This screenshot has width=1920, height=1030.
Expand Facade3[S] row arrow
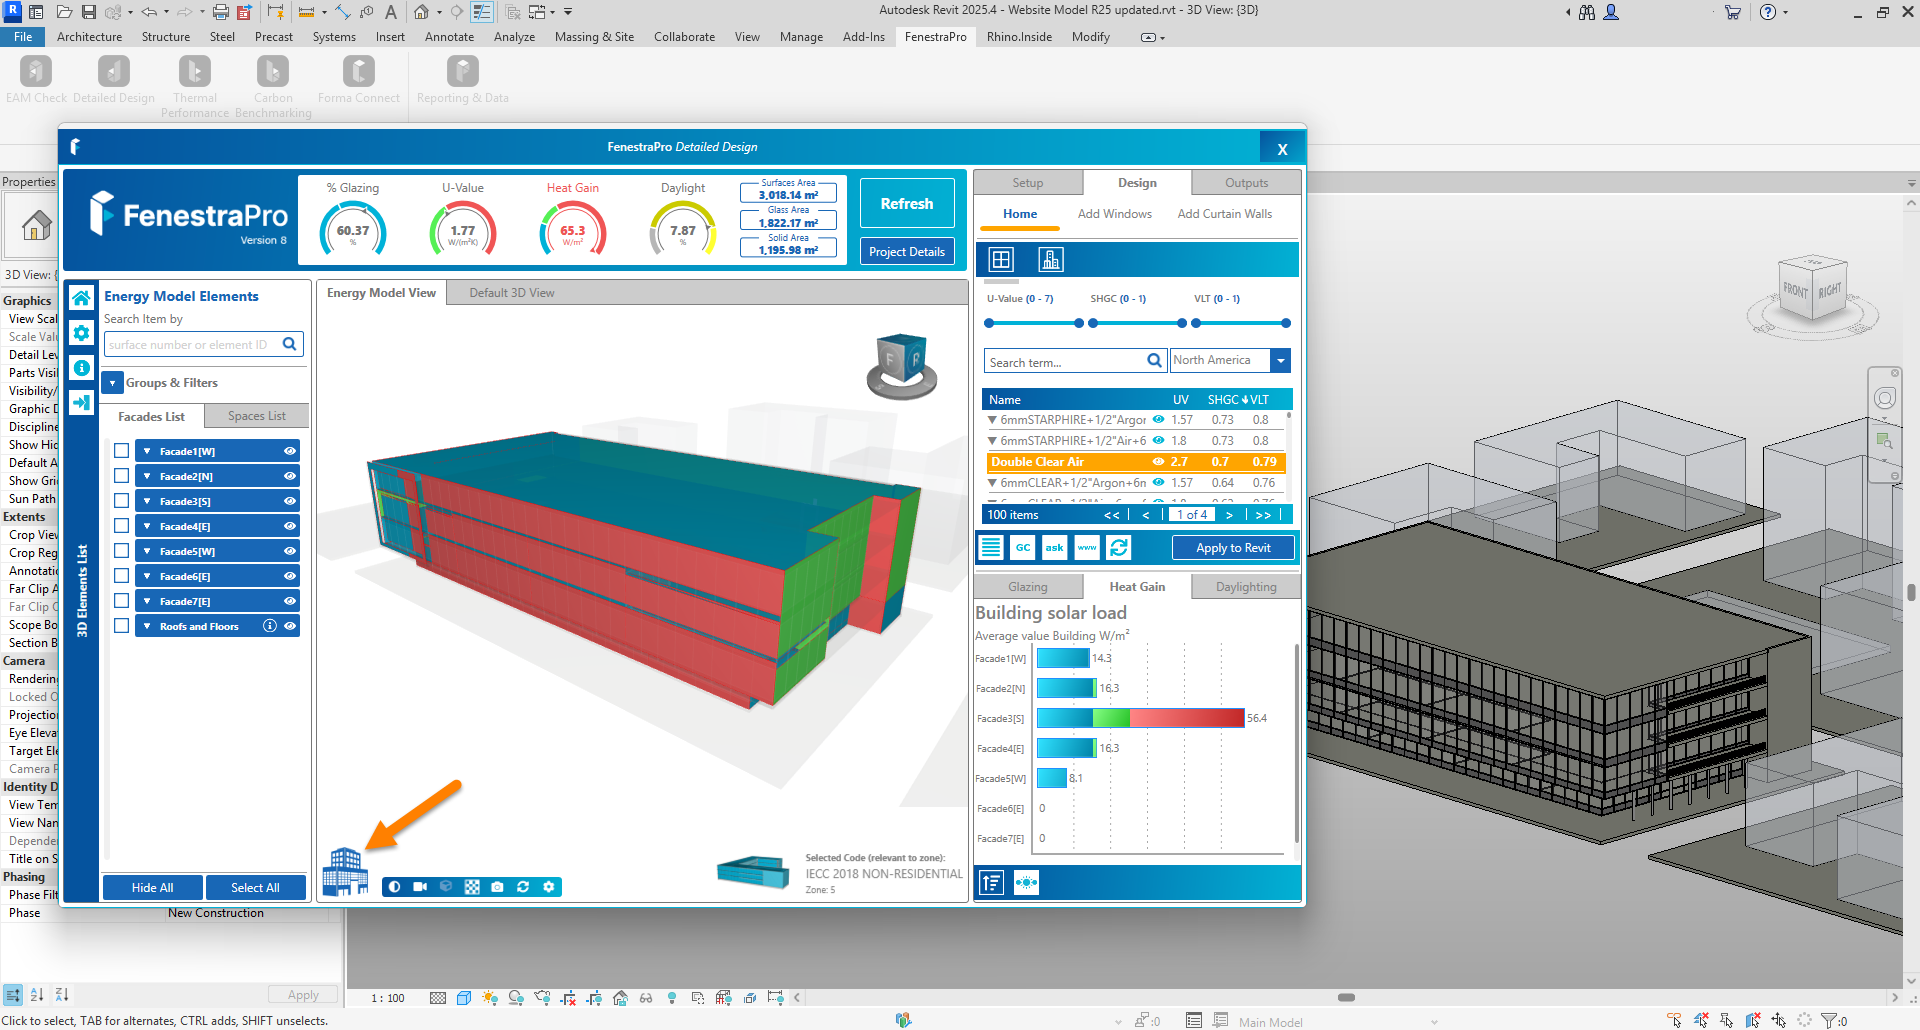[147, 501]
